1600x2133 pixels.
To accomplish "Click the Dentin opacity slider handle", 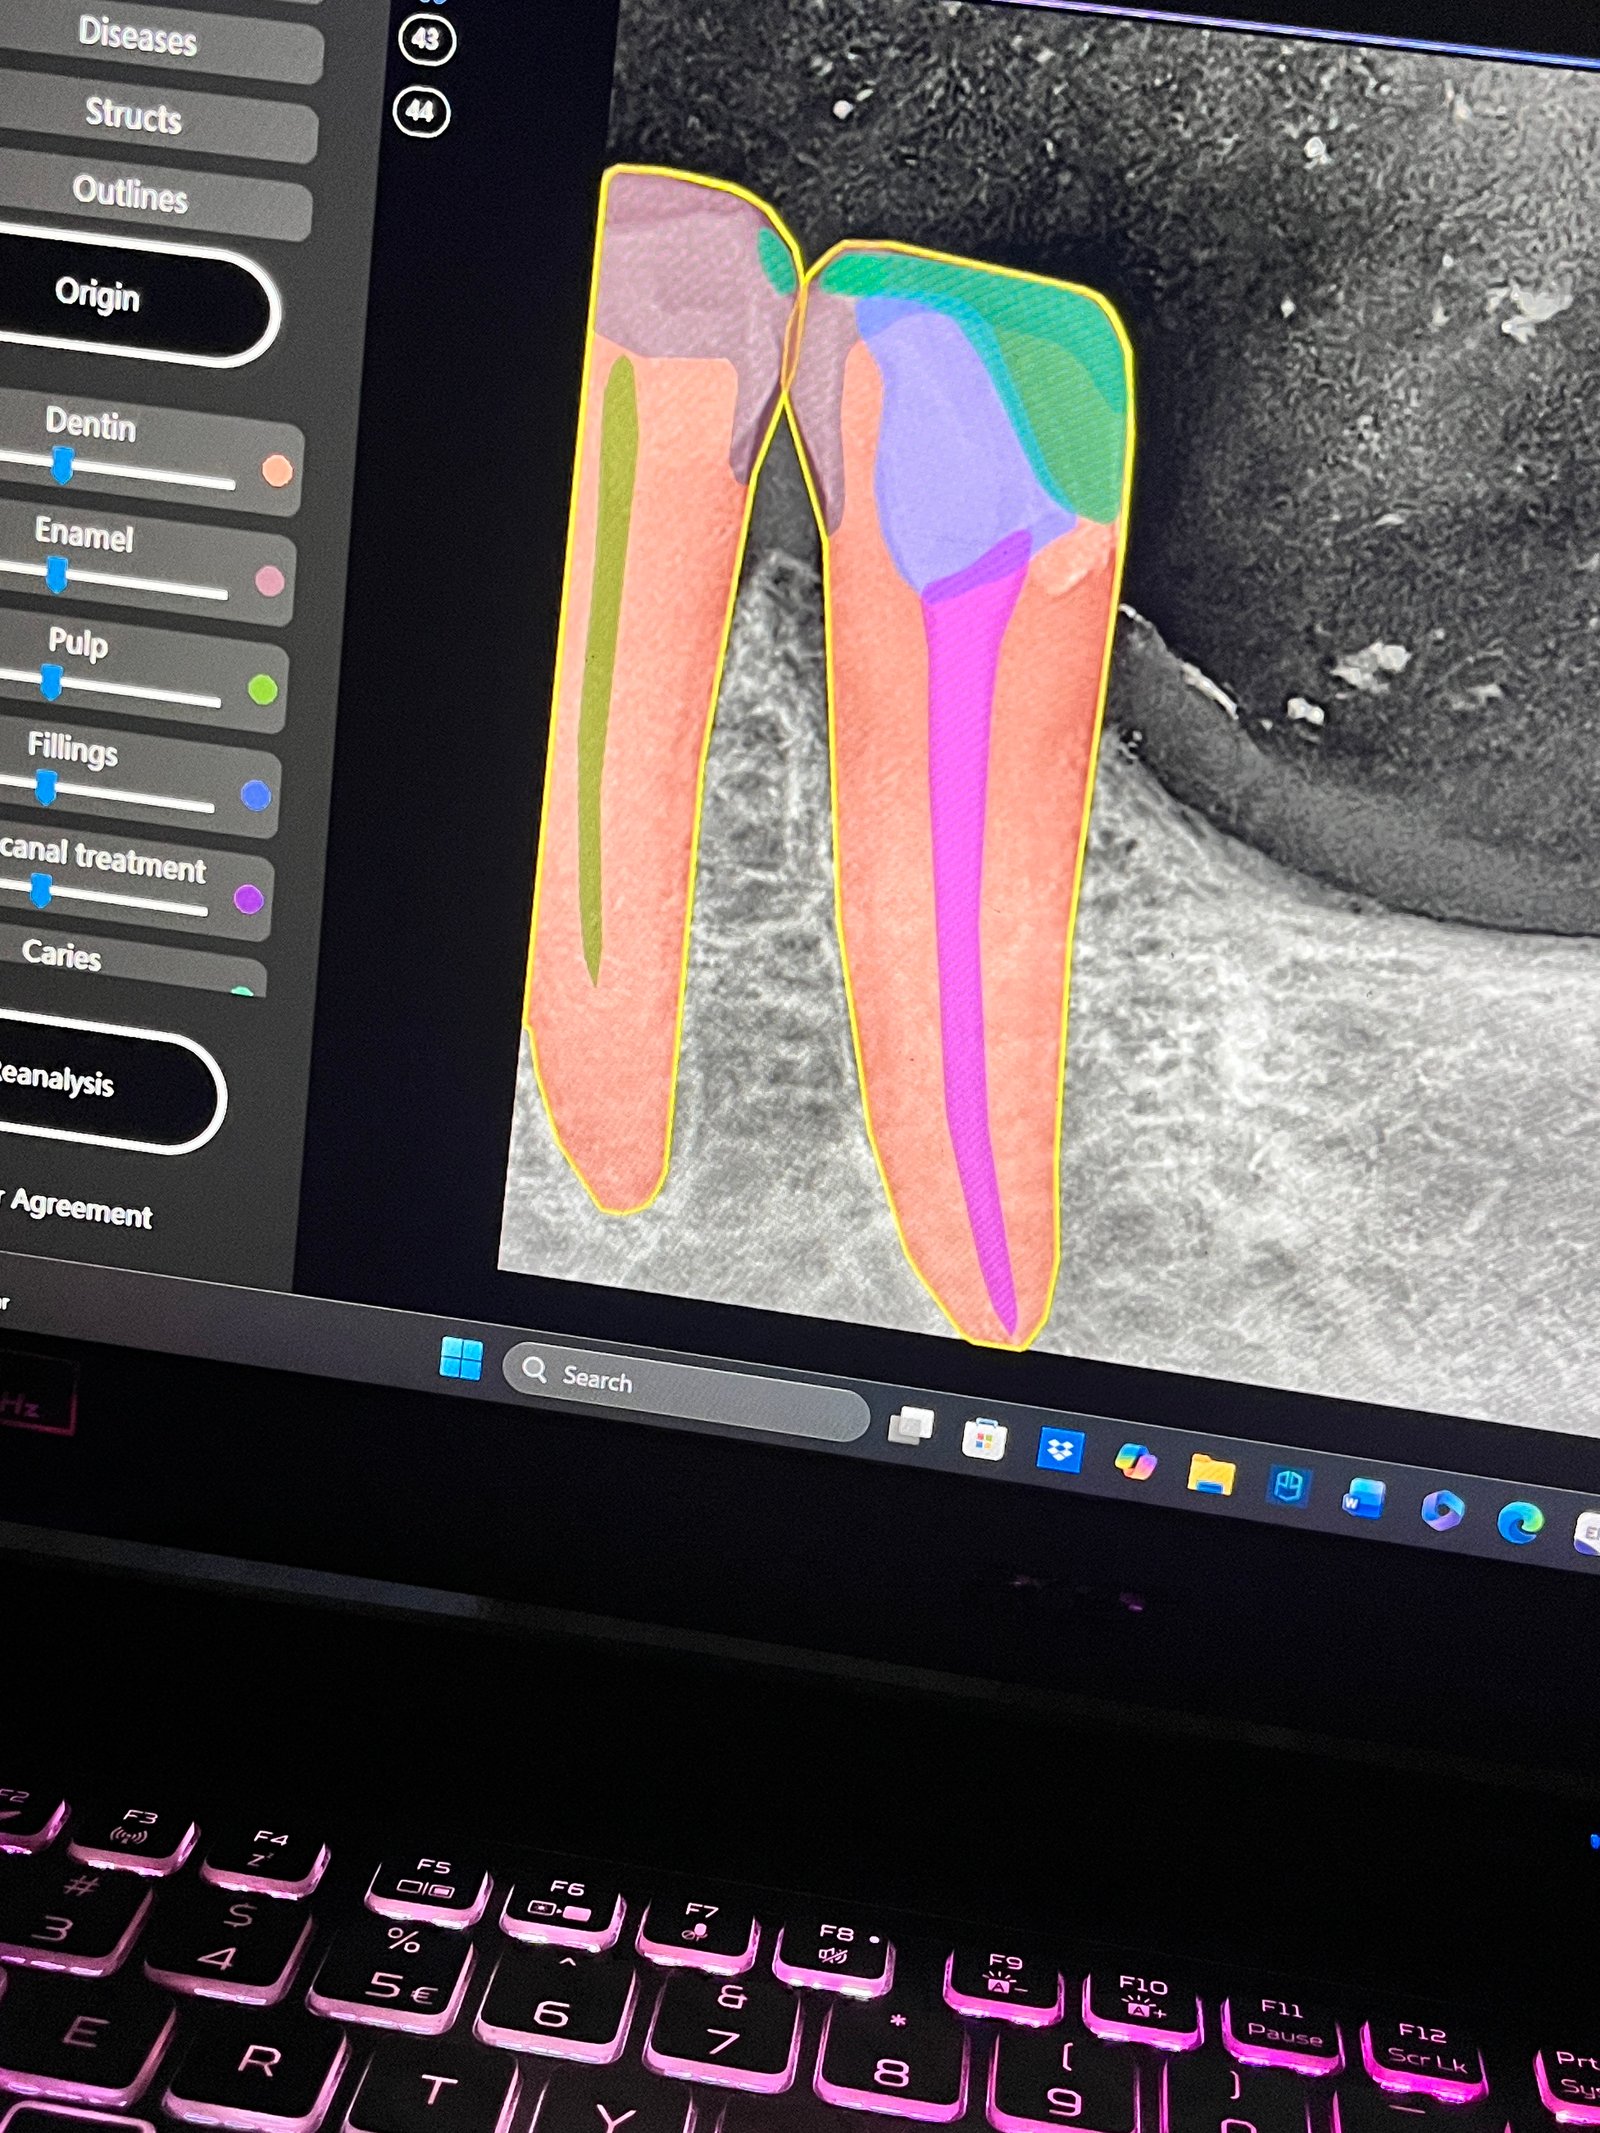I will click(62, 463).
